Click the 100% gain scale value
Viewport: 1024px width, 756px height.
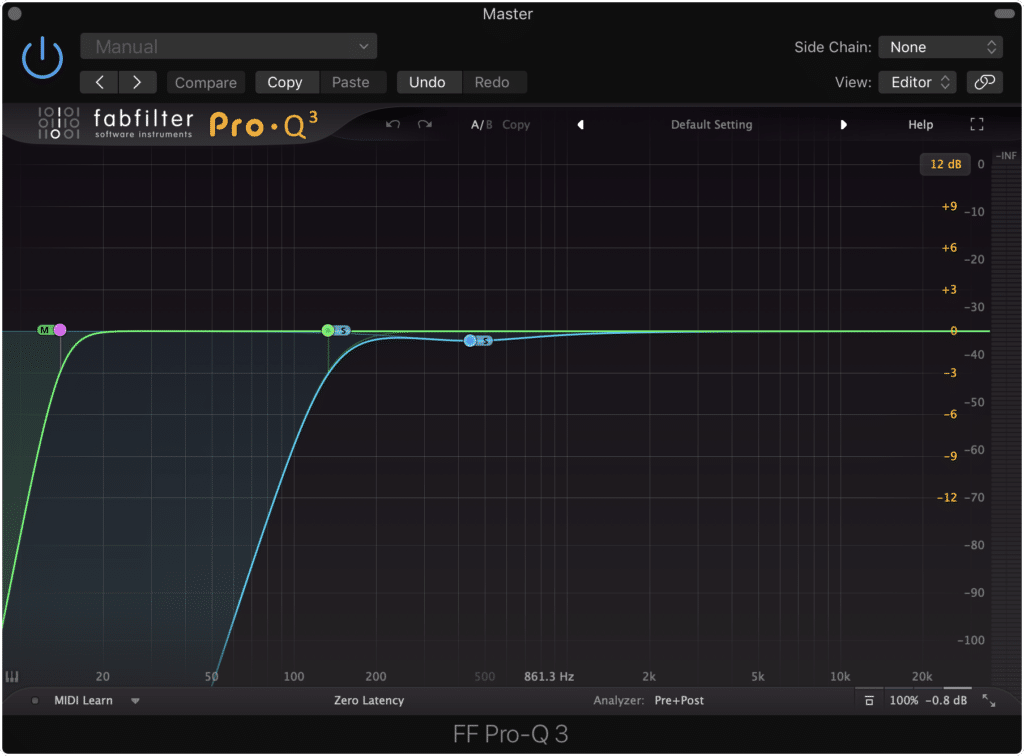904,701
